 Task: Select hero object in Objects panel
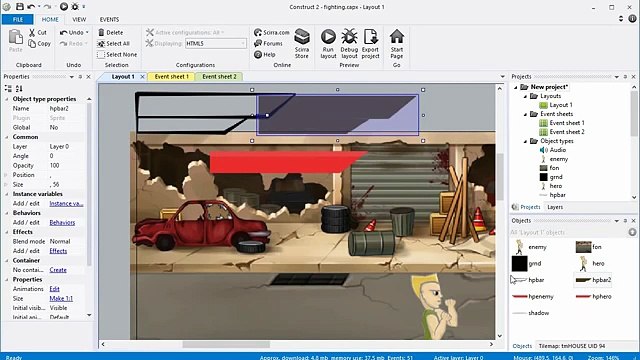(591, 264)
